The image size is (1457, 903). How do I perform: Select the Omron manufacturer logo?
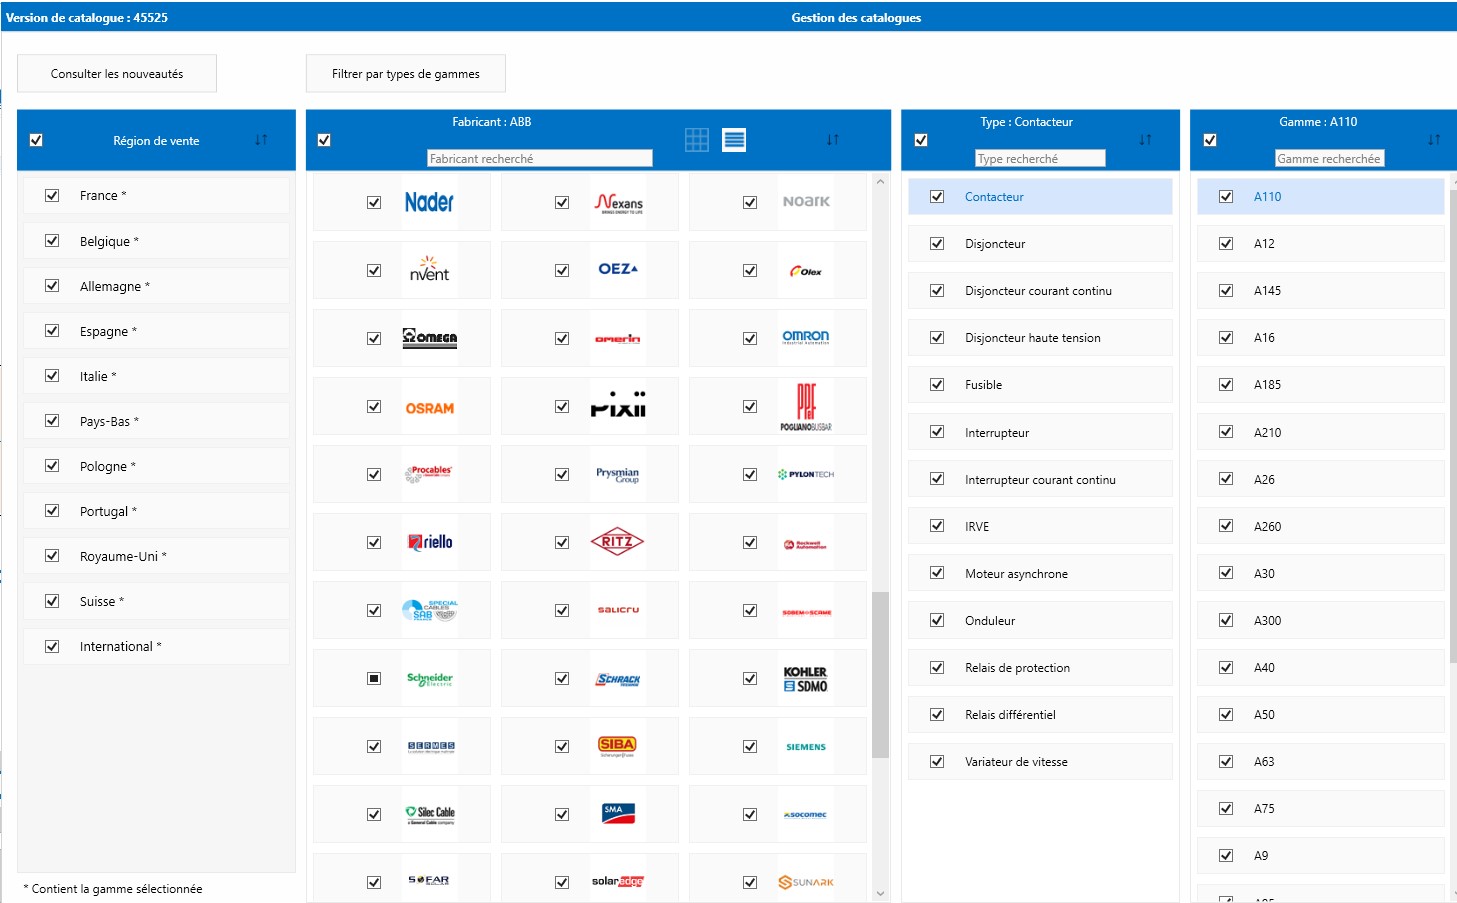point(806,338)
